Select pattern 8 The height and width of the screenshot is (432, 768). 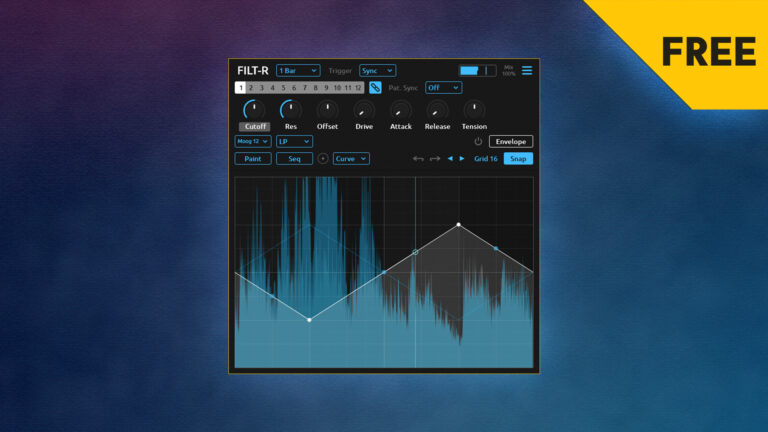click(315, 88)
